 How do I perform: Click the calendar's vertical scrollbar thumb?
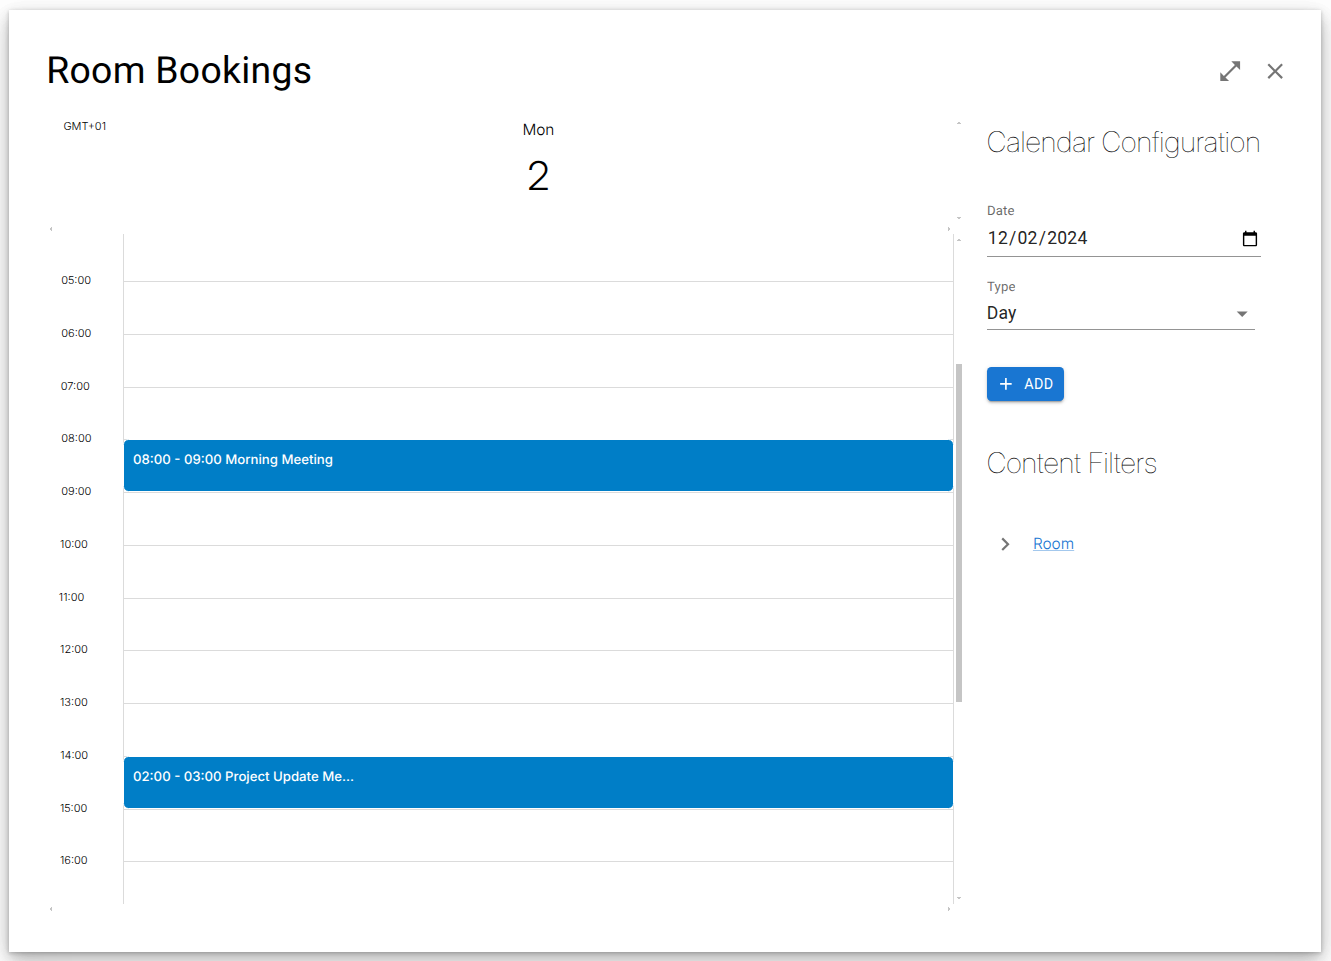tap(959, 532)
